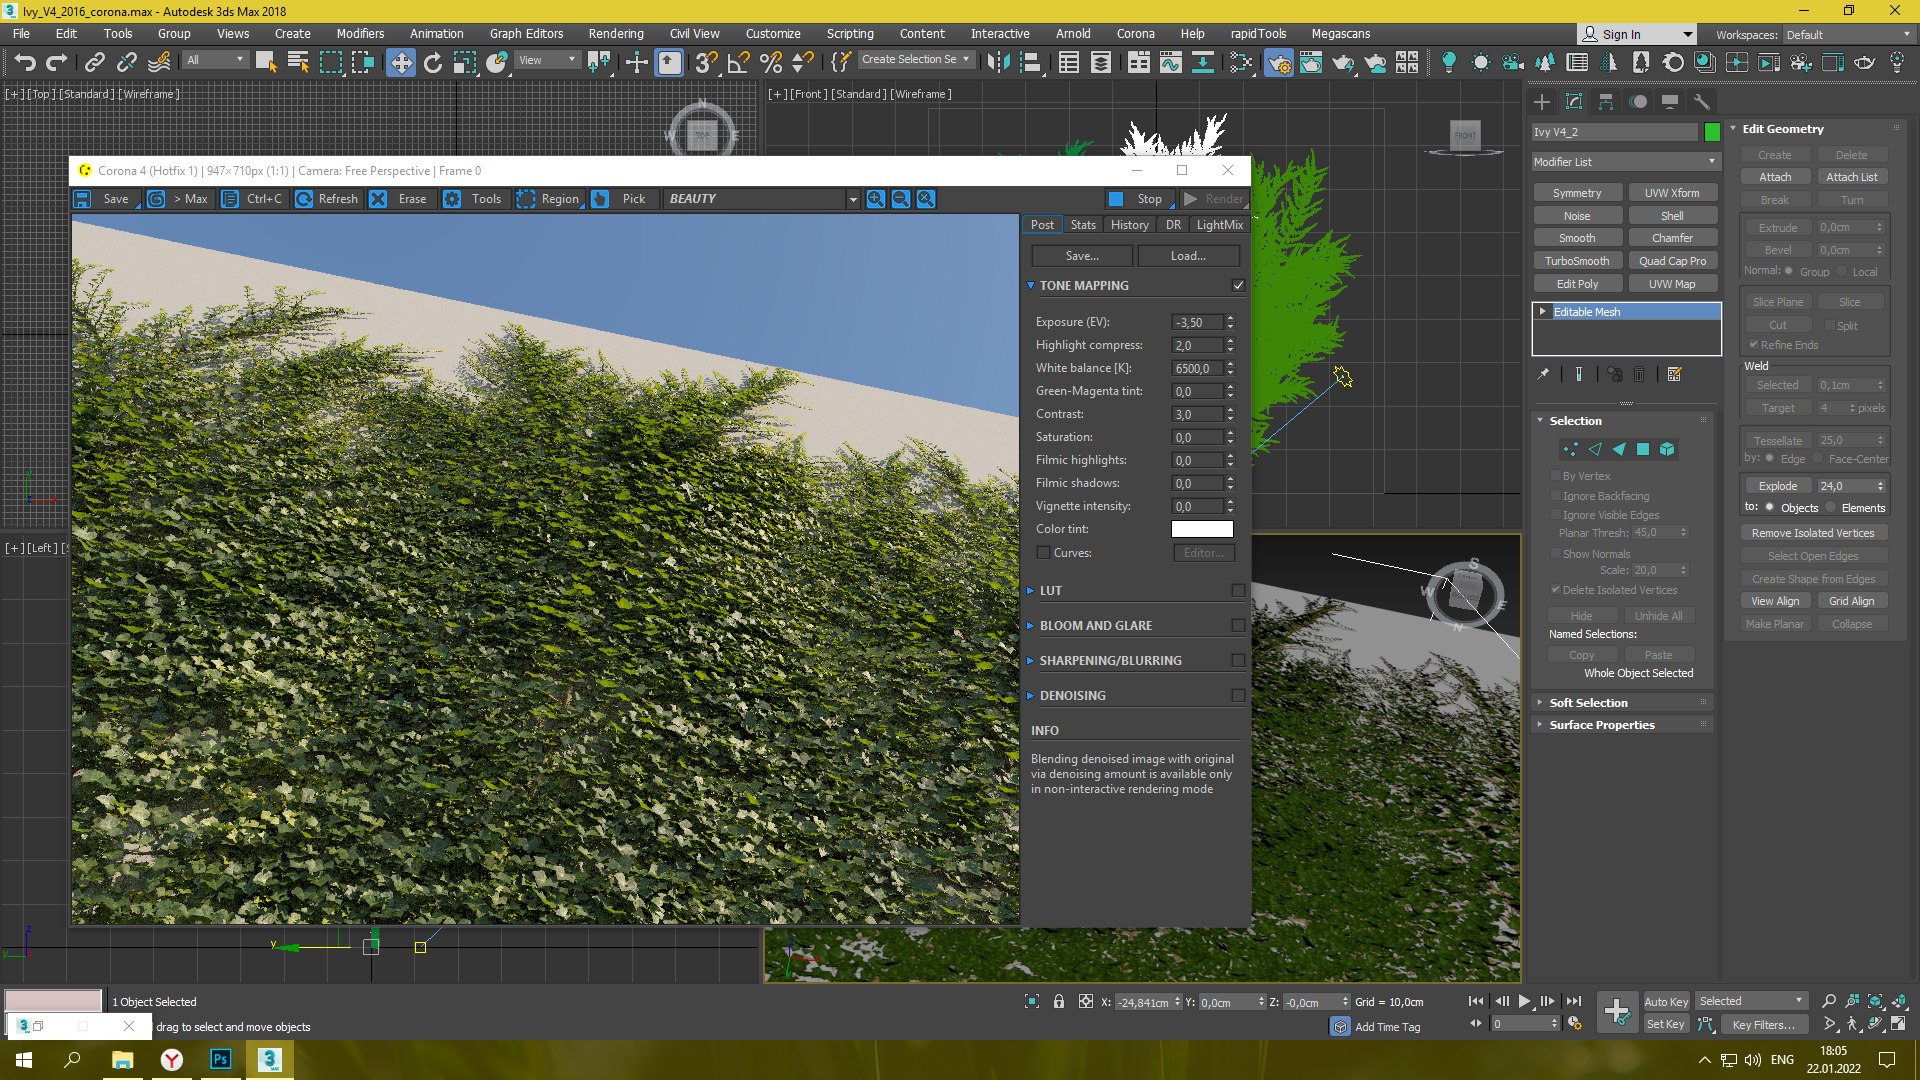Click the TurboSmooth modifier button
The width and height of the screenshot is (1920, 1080).
[1577, 261]
